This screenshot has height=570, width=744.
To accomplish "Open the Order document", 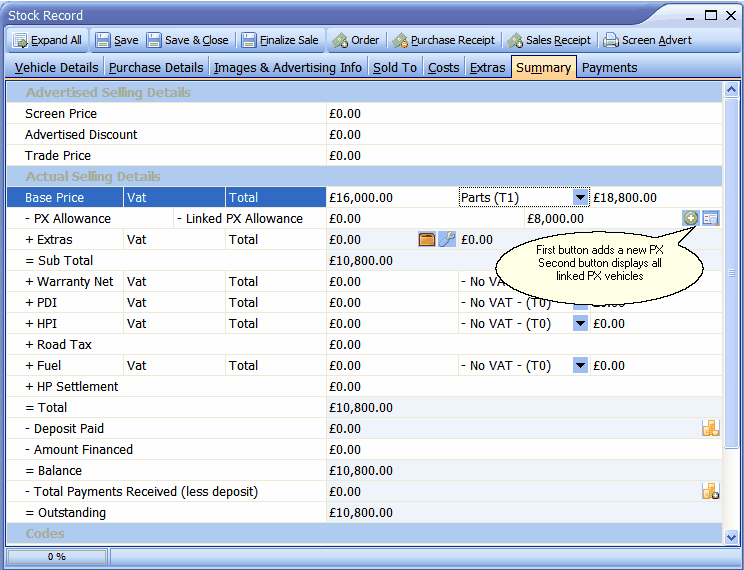I will click(x=356, y=40).
